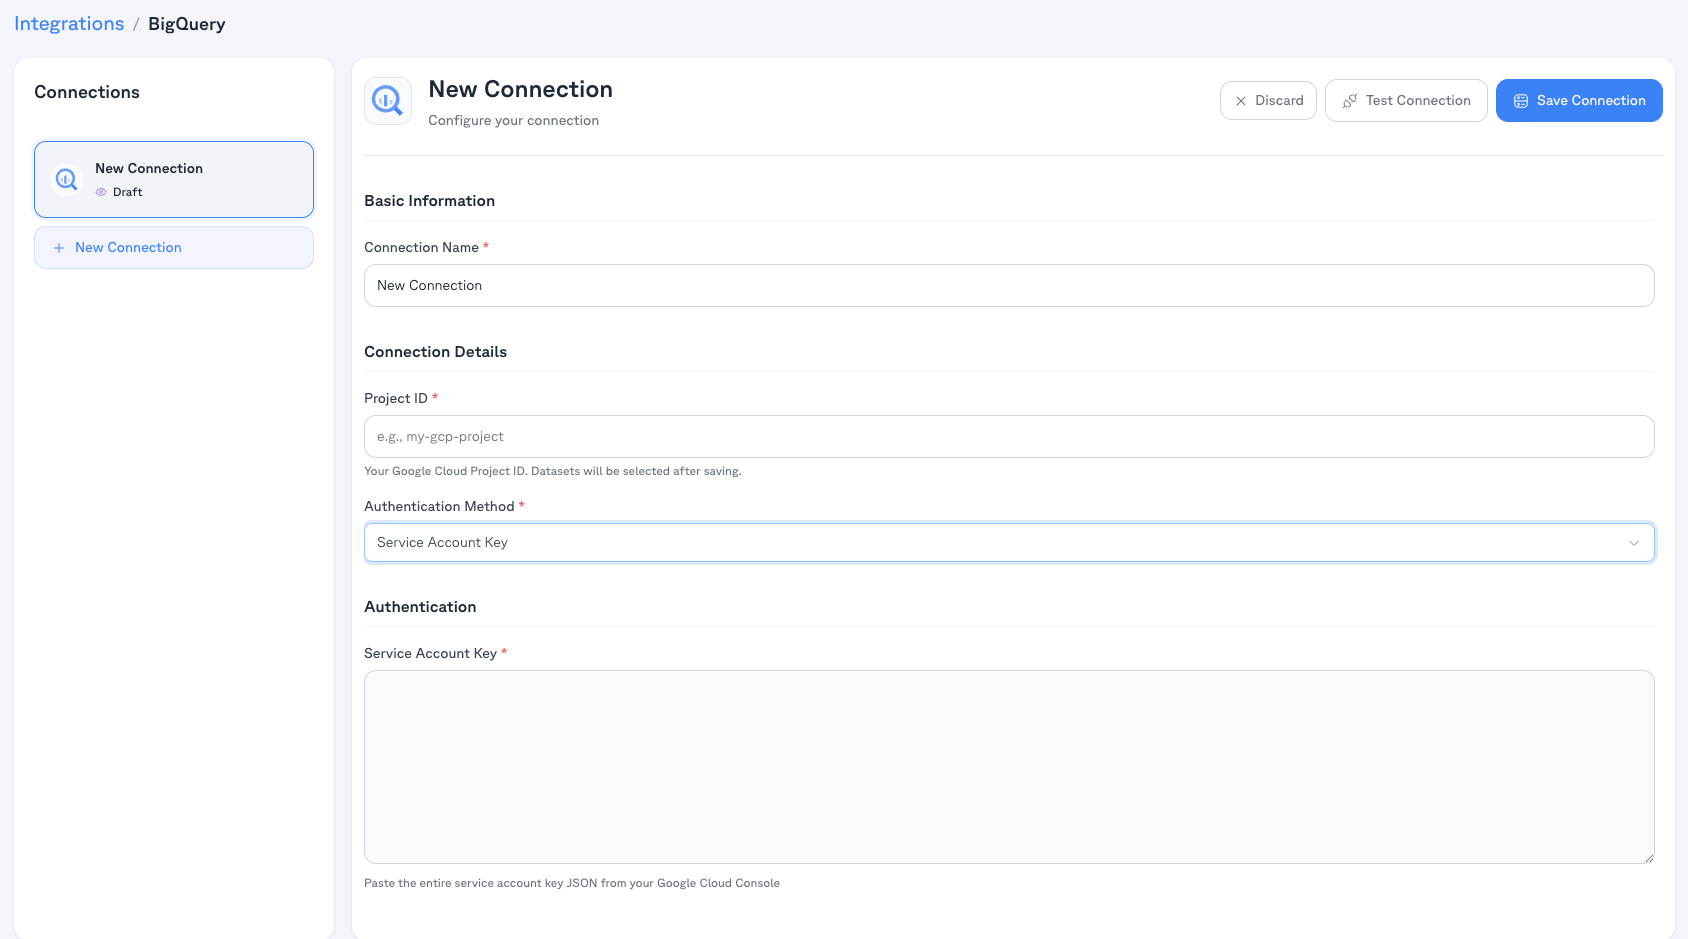
Task: Focus the Connection Name input field
Action: tap(1009, 286)
